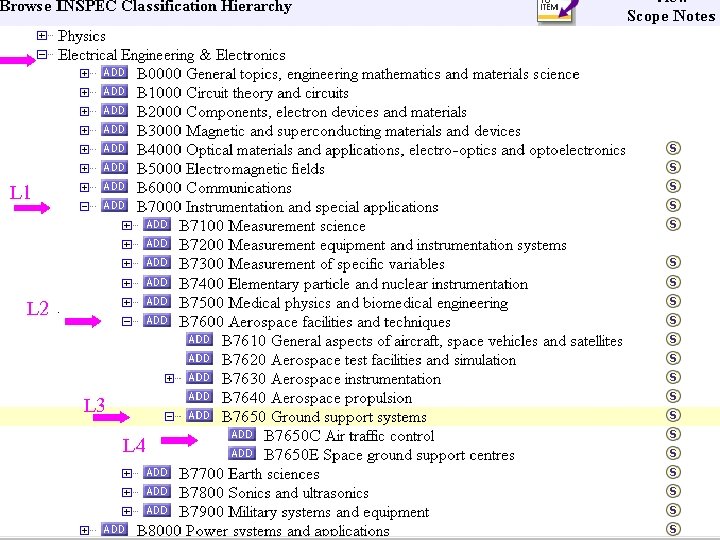Image resolution: width=720 pixels, height=540 pixels.
Task: Add B7650 Ground support systems
Action: pos(199,416)
